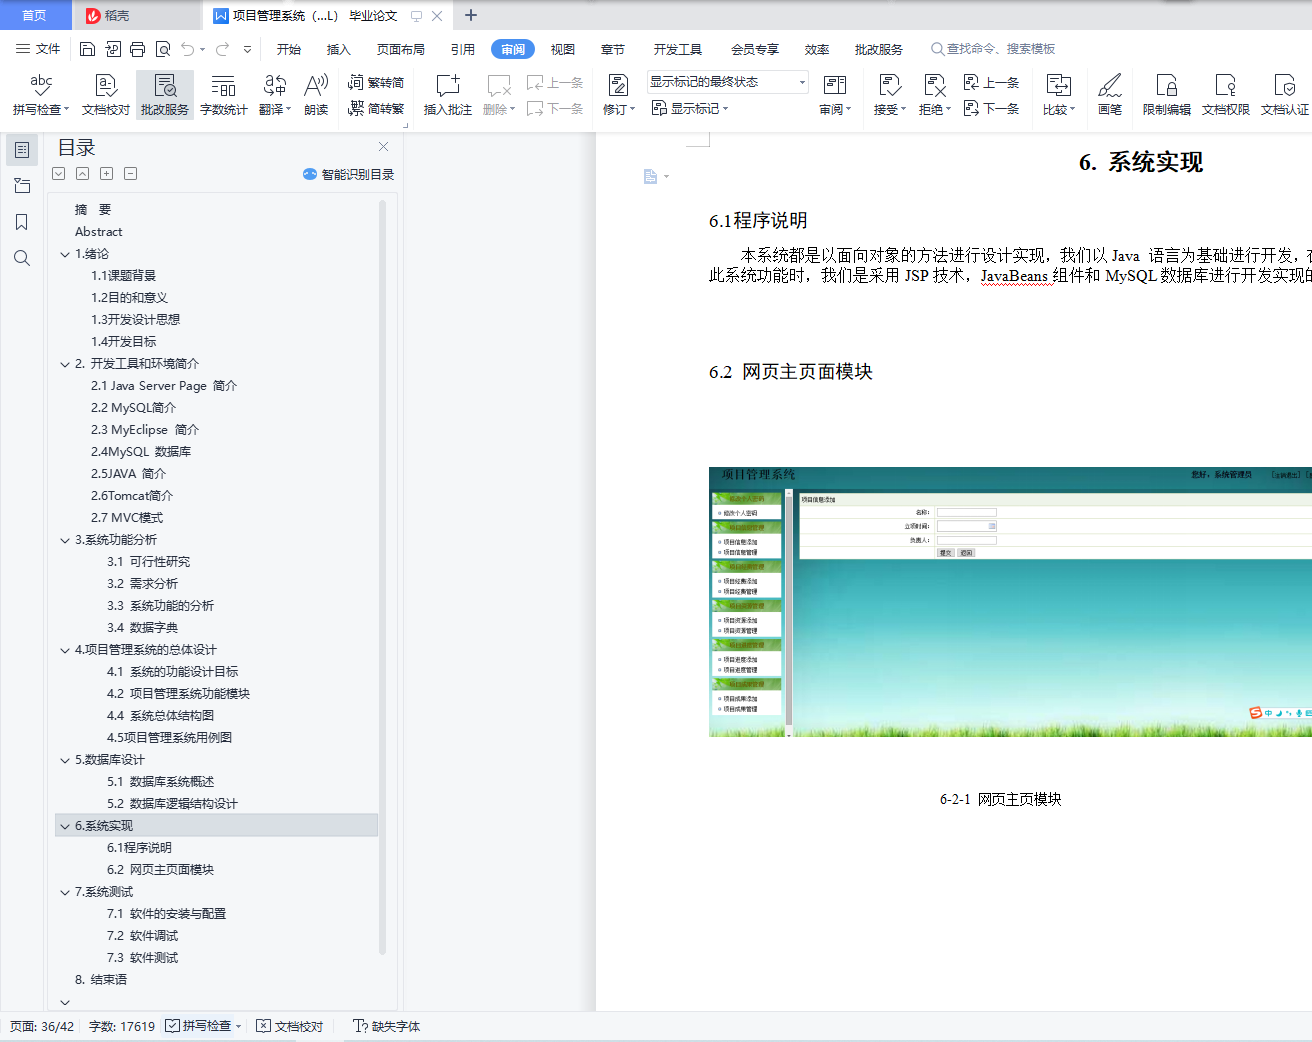Close the 目录 outline panel

(x=383, y=147)
